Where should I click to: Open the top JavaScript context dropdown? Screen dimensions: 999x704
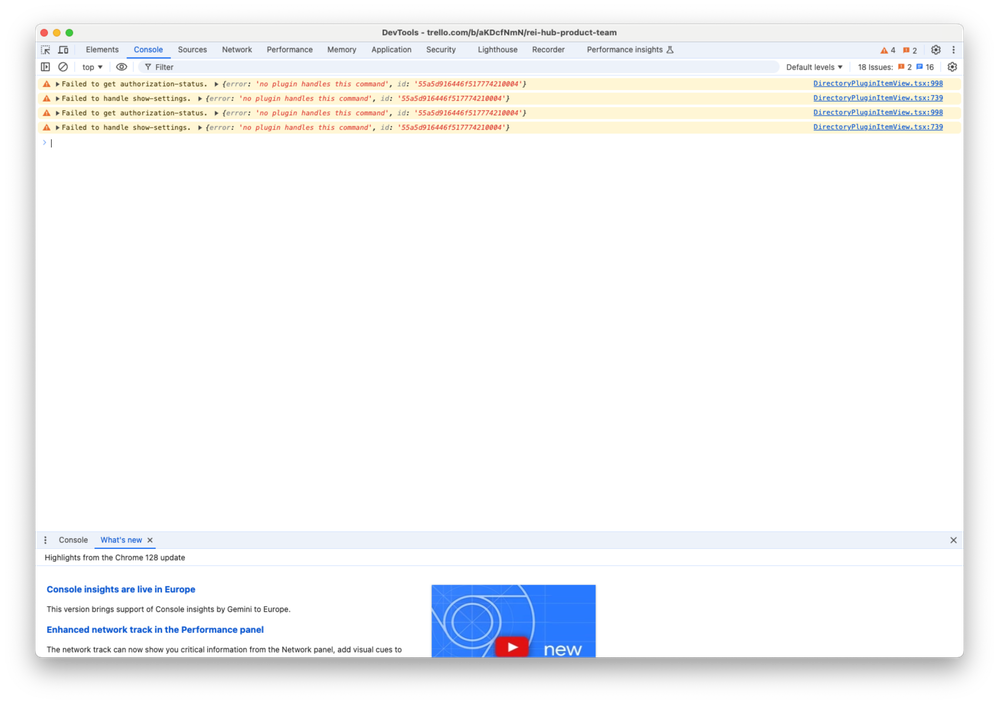click(92, 67)
